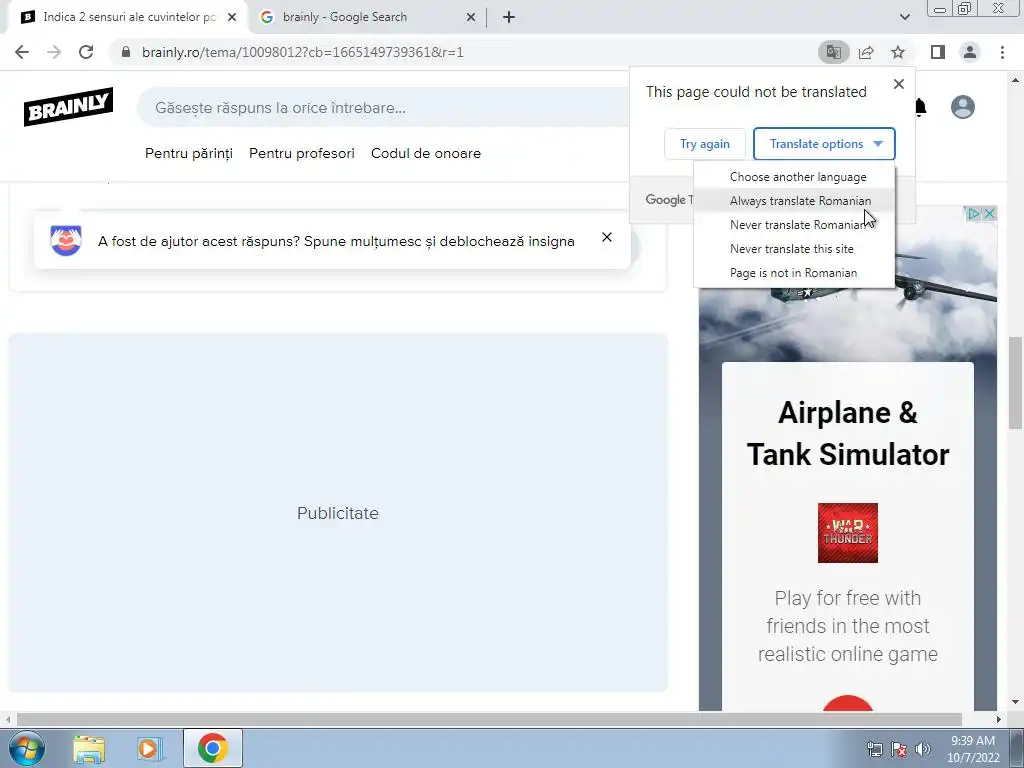Dismiss the 'A fost de ajutor' banner
The width and height of the screenshot is (1024, 768).
click(x=607, y=237)
